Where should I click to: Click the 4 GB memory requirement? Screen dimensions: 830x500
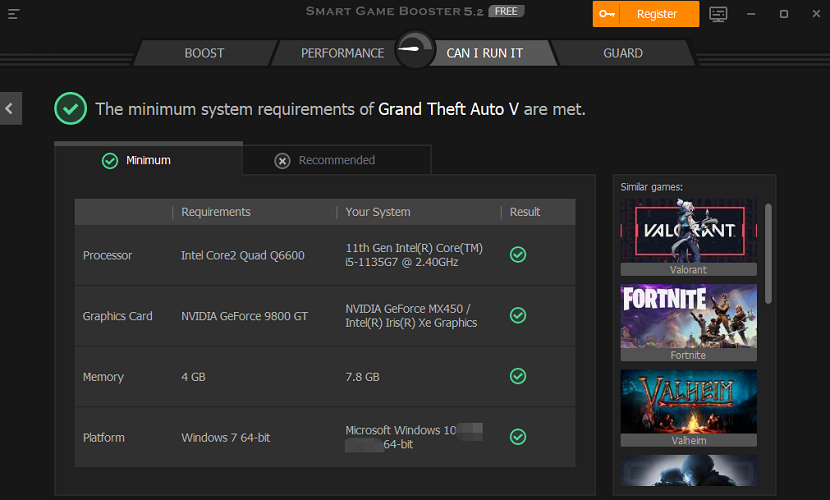tap(193, 377)
